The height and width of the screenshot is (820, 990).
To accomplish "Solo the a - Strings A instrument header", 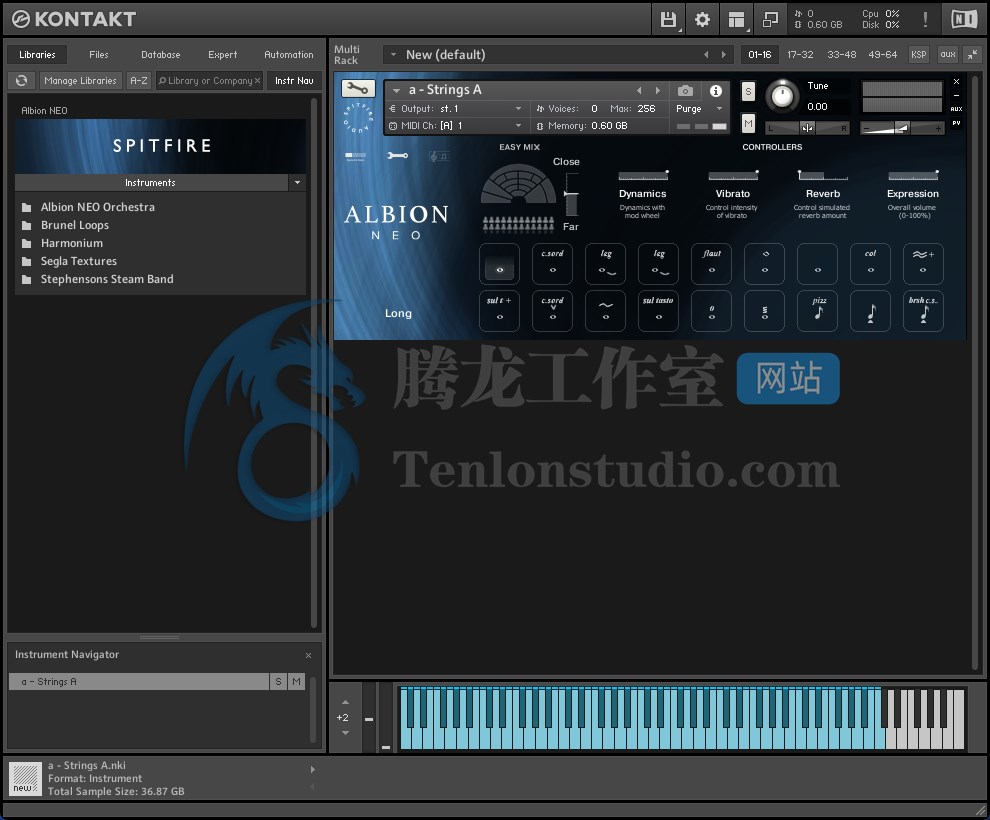I will [x=748, y=92].
